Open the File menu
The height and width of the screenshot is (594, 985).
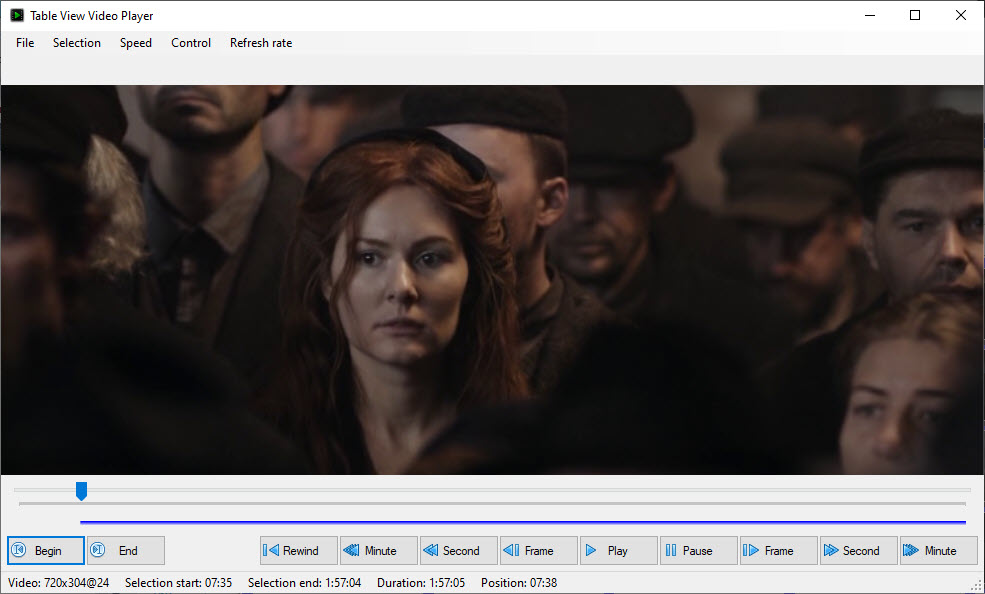click(x=25, y=43)
